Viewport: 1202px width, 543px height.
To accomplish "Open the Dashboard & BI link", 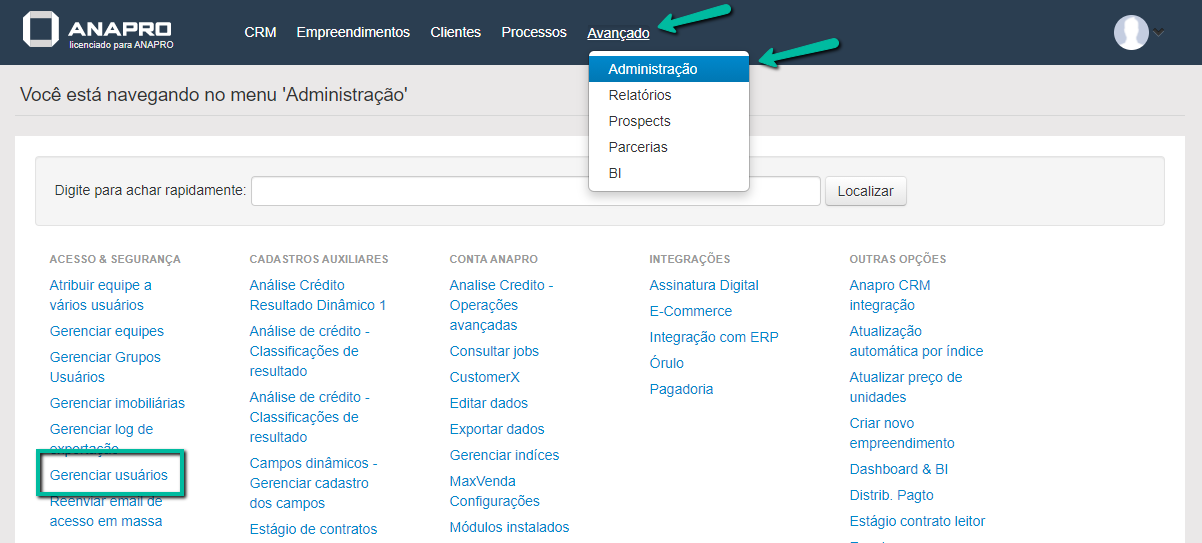I will [899, 469].
